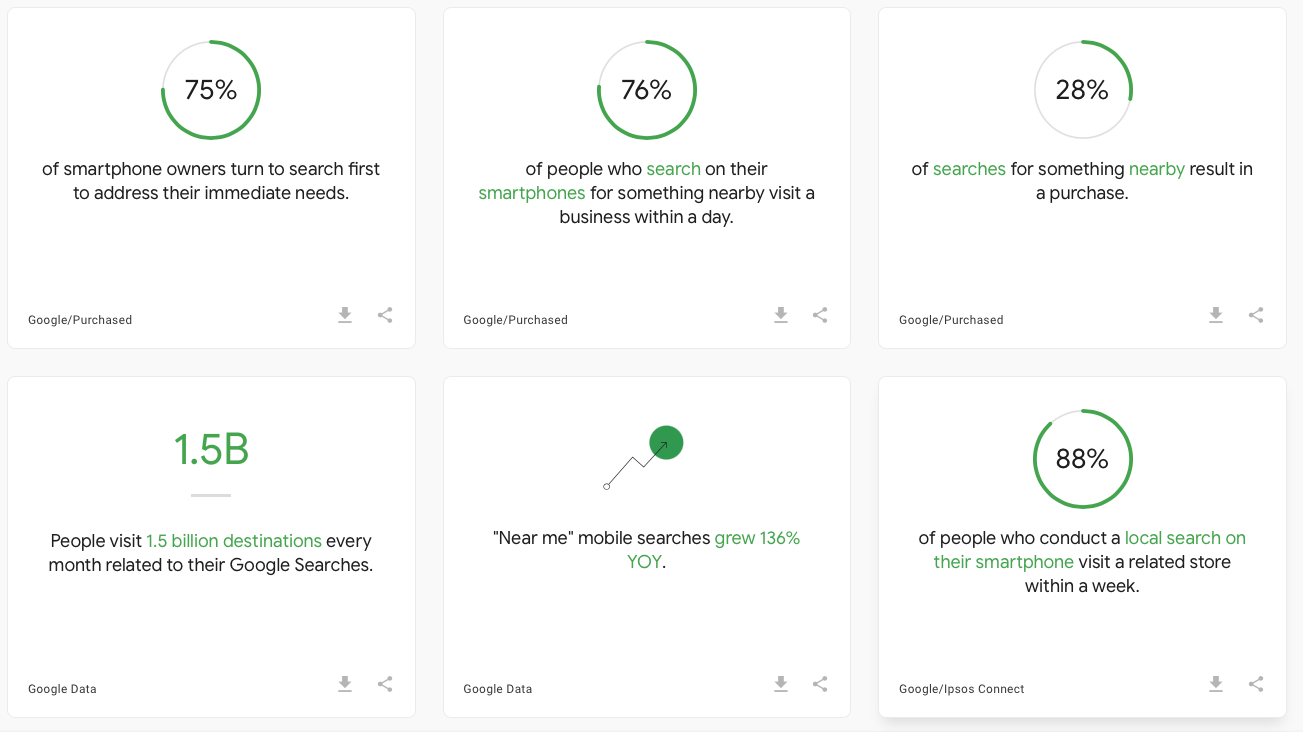Click the 88% circular progress ring
1303x732 pixels.
point(1082,459)
